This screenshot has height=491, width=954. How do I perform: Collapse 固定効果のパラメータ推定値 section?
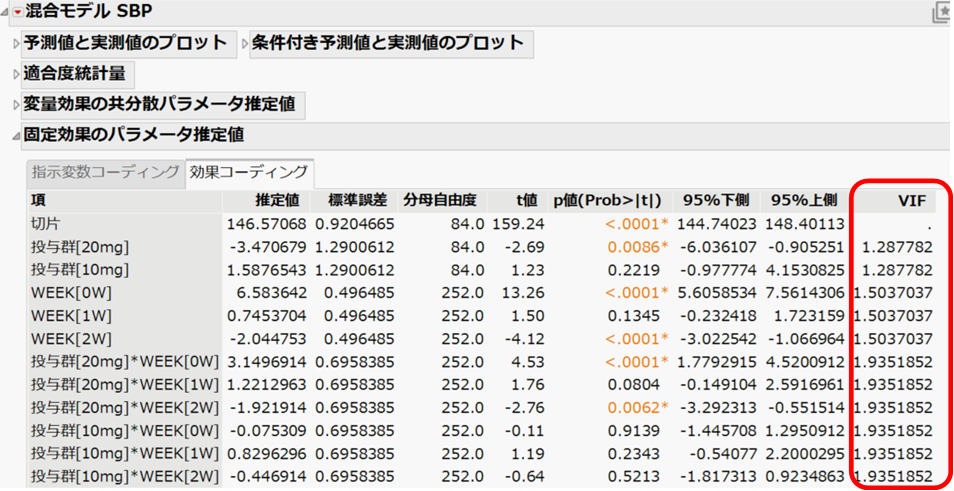pyautogui.click(x=16, y=137)
